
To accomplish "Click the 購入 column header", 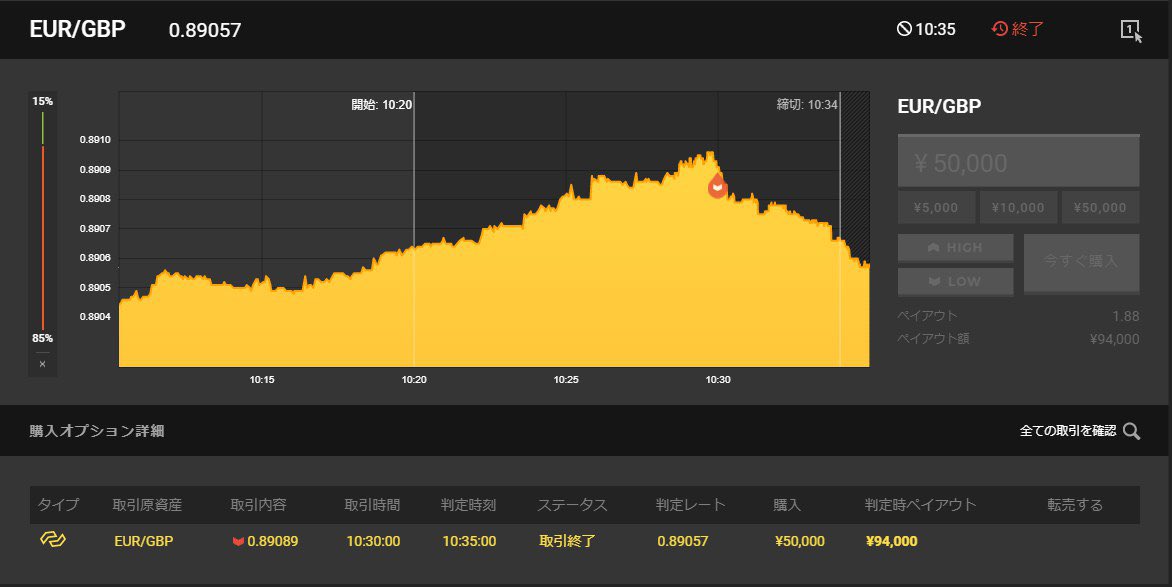I will click(787, 505).
